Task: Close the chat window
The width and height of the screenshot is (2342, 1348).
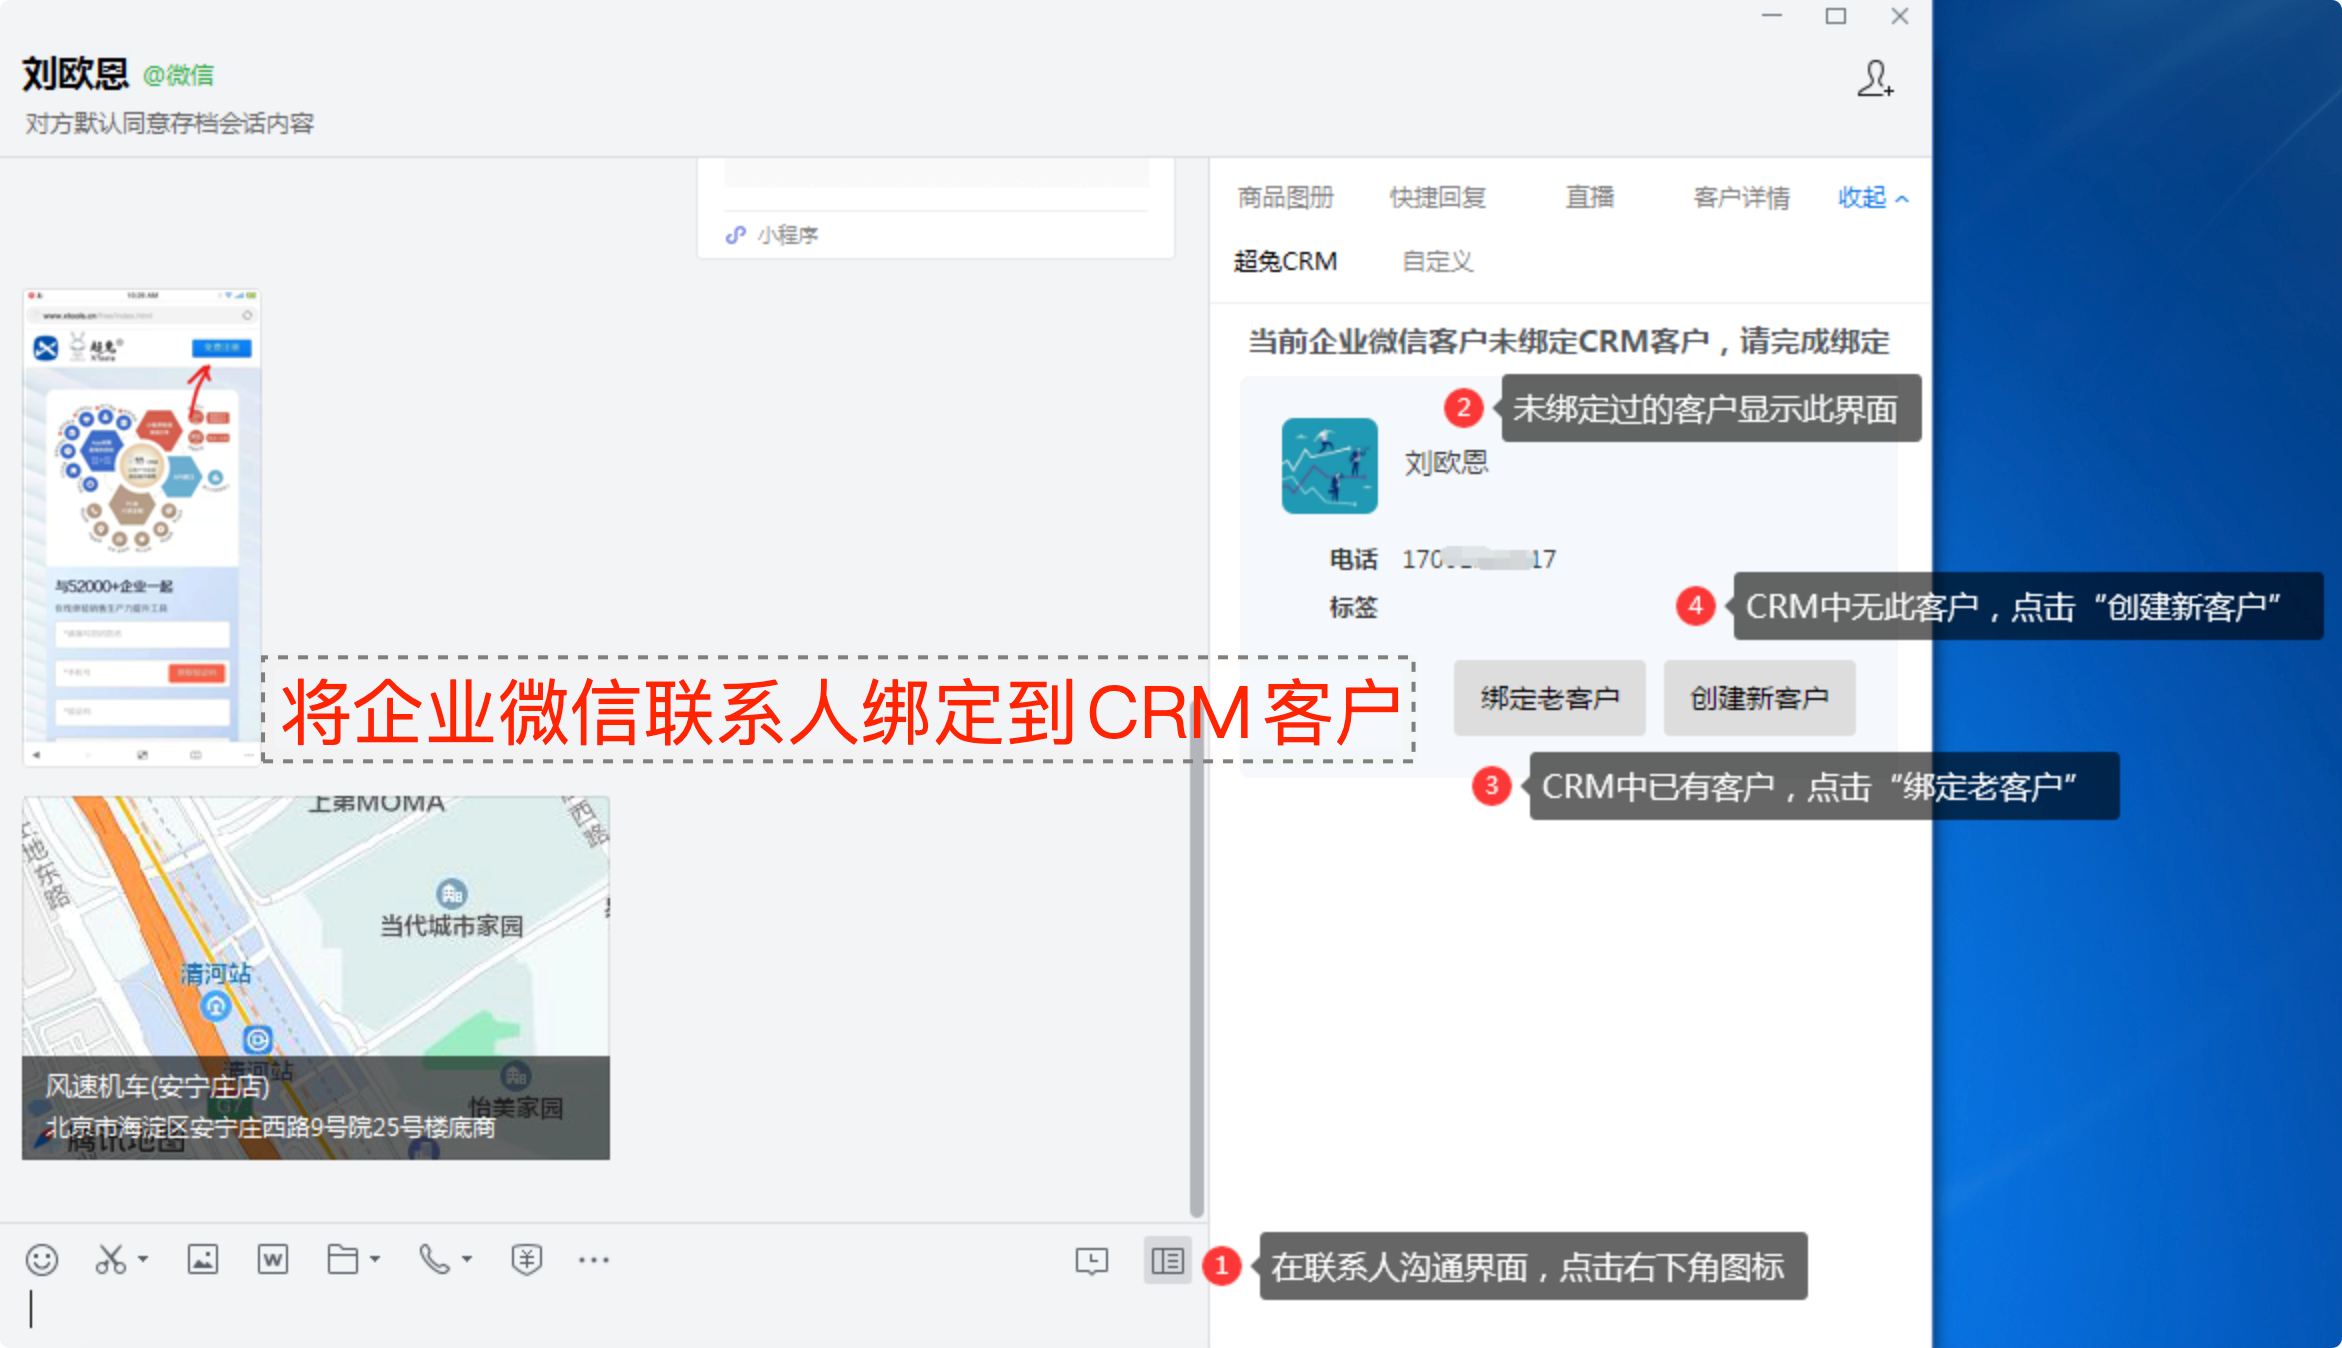Action: [1900, 16]
